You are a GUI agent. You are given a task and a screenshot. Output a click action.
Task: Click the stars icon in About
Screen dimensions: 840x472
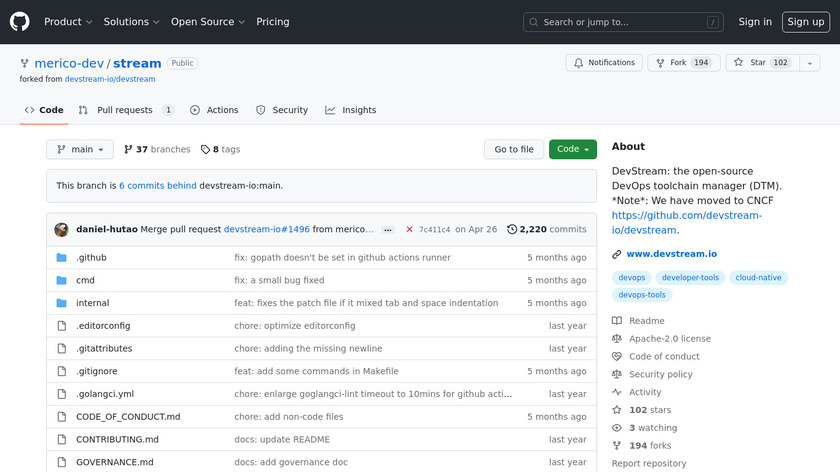coord(617,410)
